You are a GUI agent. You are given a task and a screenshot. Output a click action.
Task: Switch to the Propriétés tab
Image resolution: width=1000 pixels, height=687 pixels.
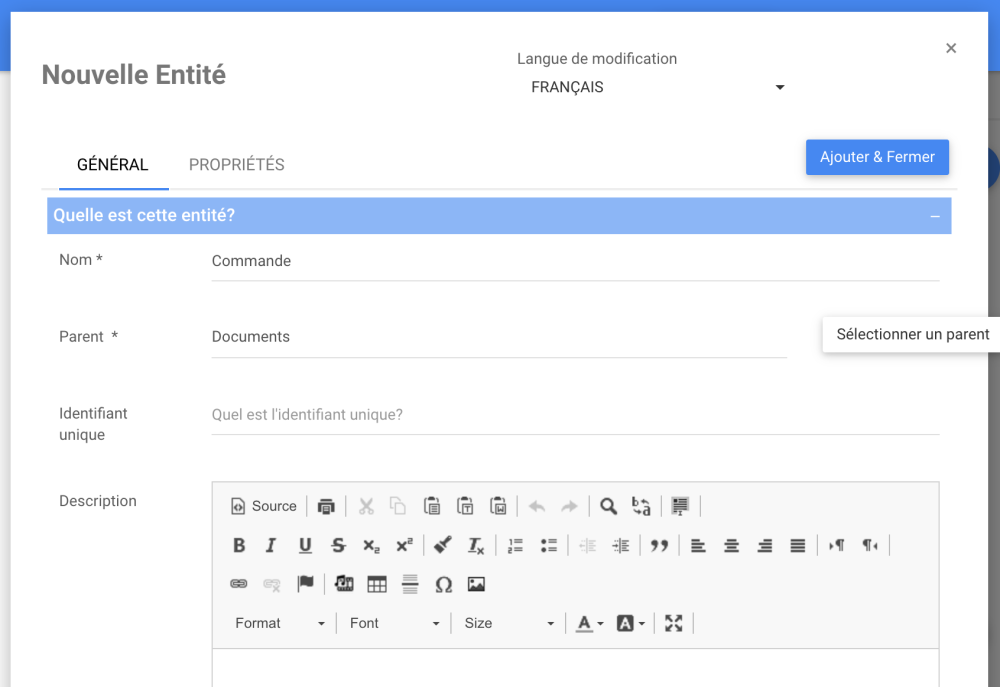237,165
